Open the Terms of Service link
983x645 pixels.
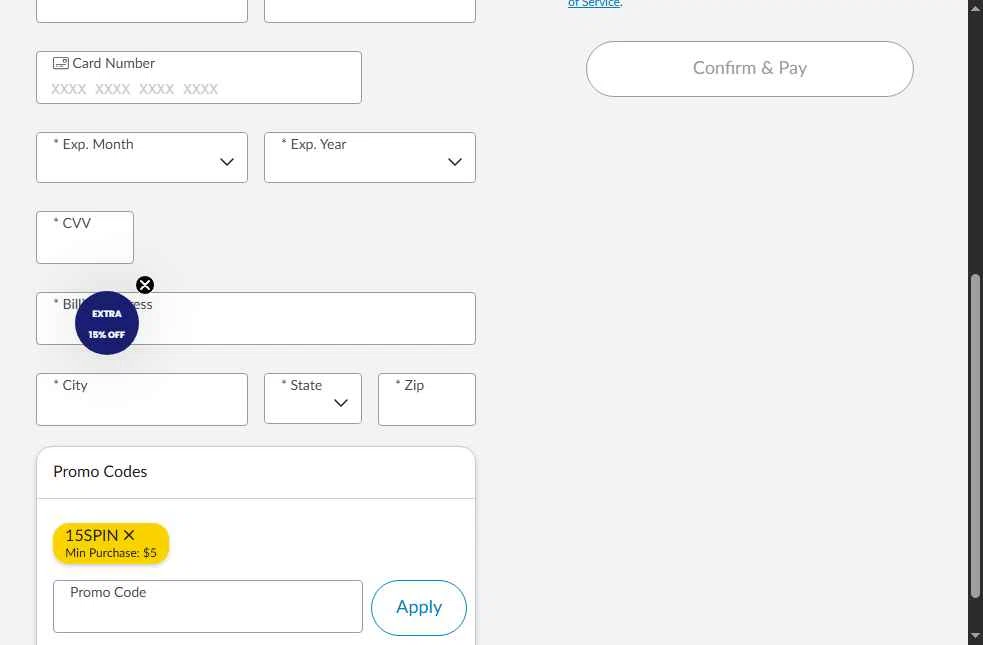(x=594, y=3)
